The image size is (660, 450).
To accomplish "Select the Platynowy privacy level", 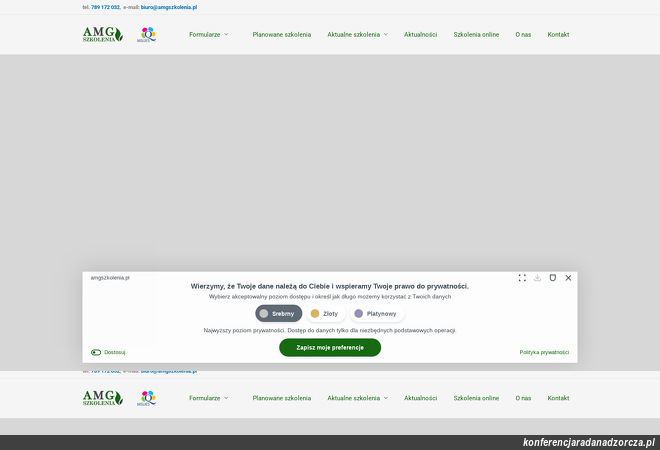I will point(376,313).
